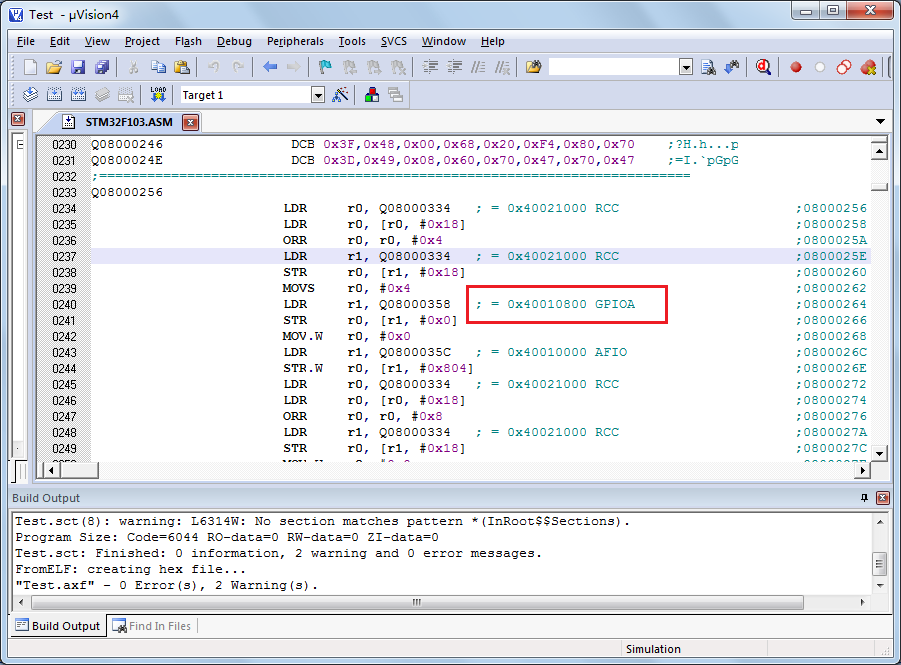Toggle breakpoint using the red dot icon
Image resolution: width=901 pixels, height=665 pixels.
796,67
